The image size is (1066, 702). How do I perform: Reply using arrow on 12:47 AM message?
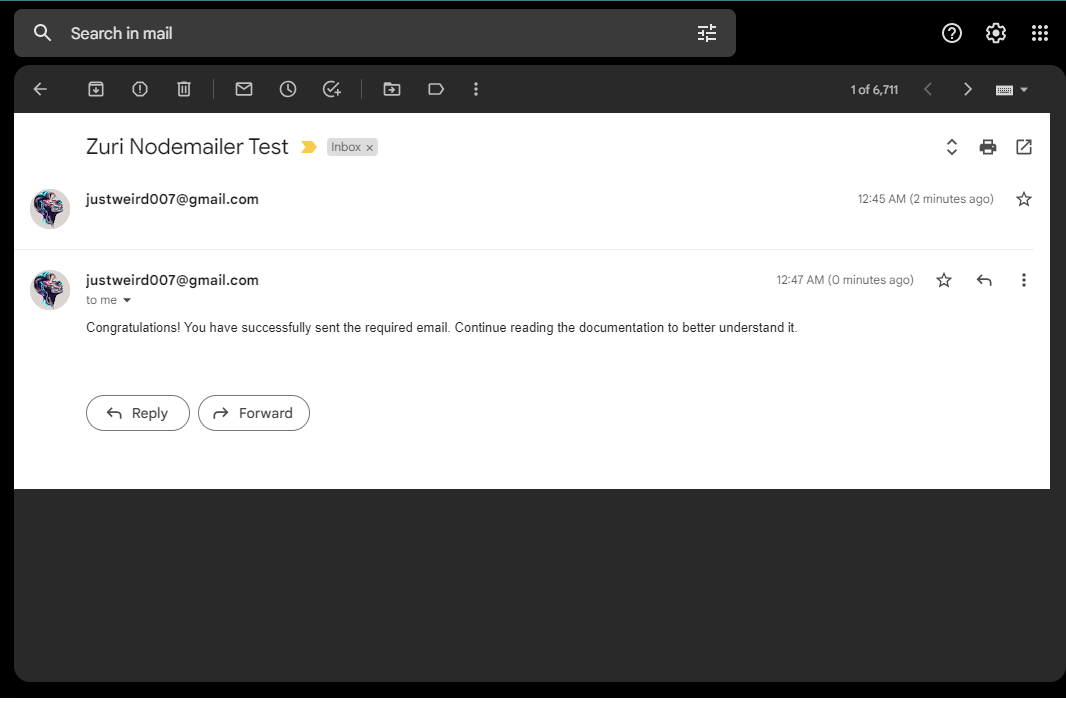(x=984, y=280)
